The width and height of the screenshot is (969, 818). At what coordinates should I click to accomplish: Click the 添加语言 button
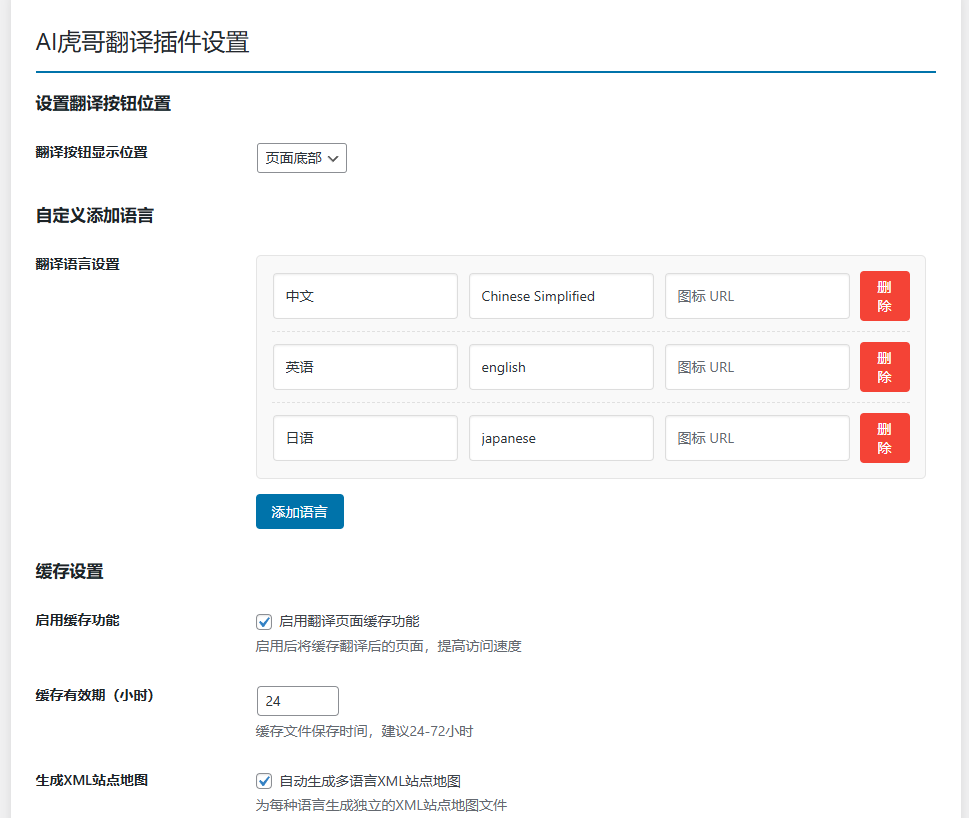299,510
